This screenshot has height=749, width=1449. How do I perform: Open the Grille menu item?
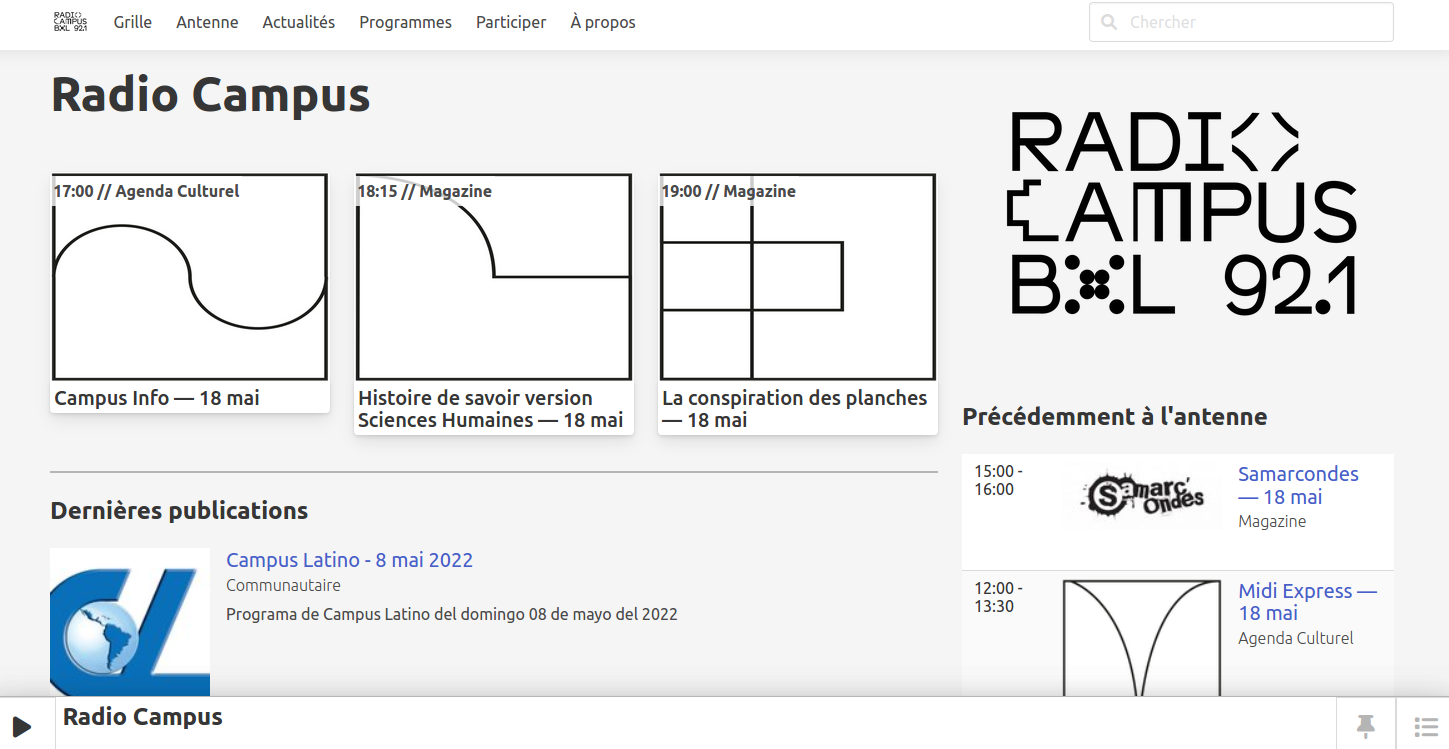(132, 22)
